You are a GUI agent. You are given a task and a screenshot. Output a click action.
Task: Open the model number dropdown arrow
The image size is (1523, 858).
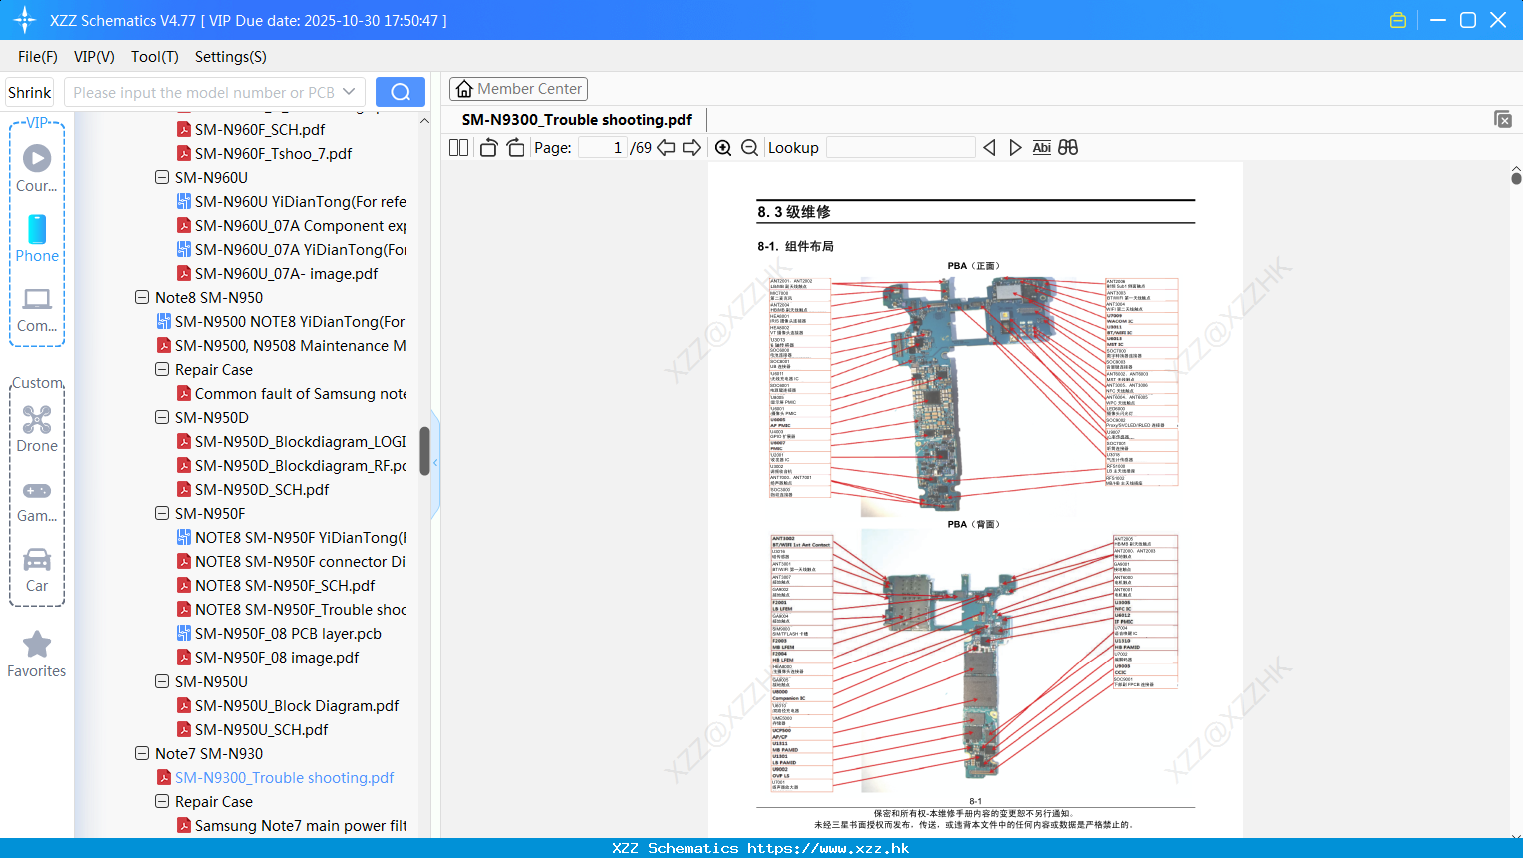point(349,92)
